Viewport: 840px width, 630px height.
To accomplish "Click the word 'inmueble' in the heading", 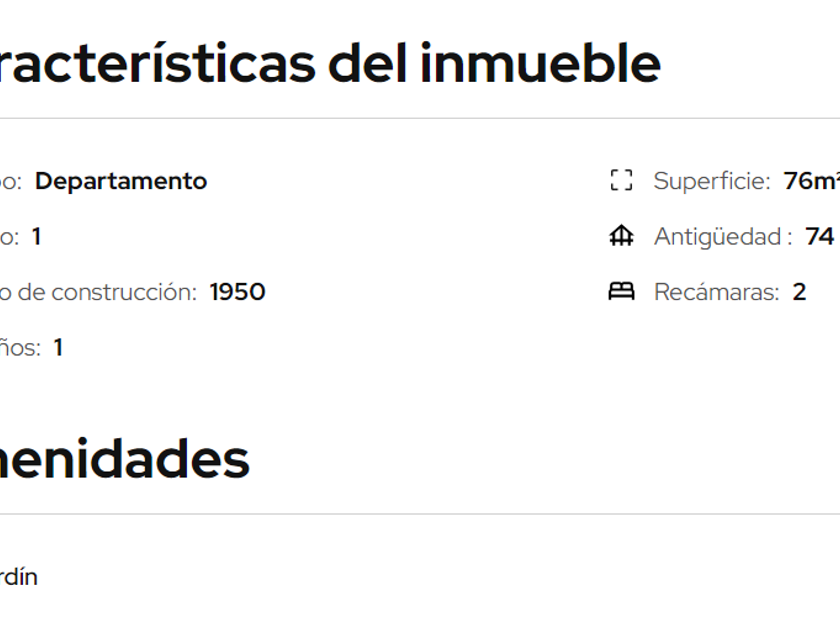I will (x=540, y=63).
